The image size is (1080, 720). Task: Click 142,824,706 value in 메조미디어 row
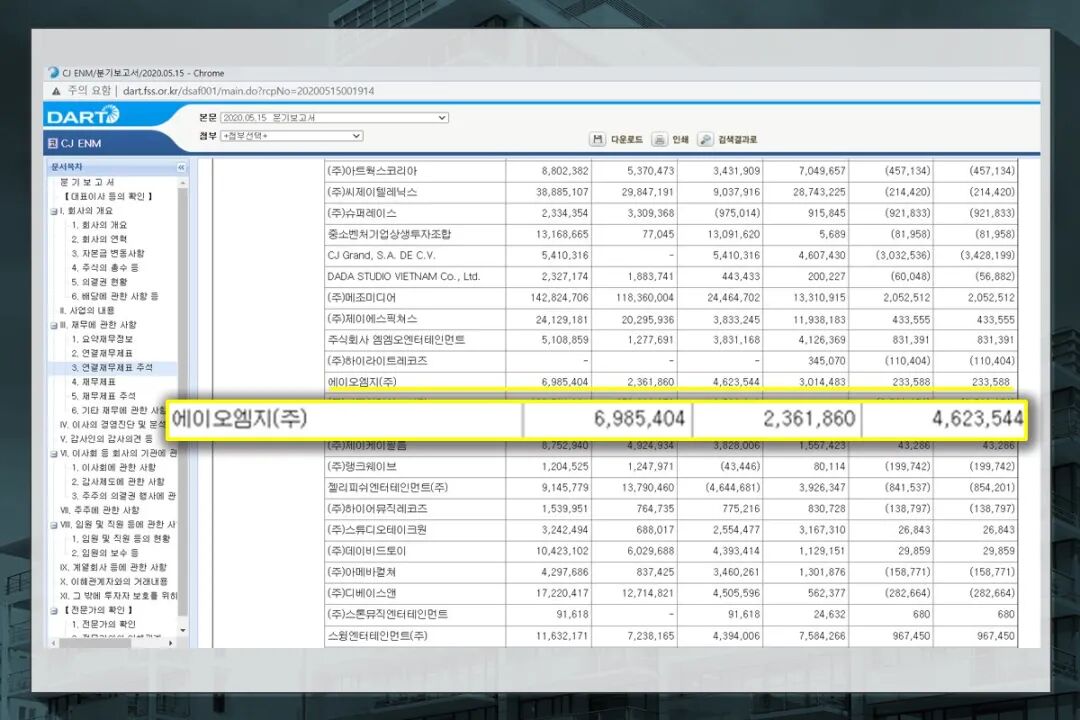click(559, 298)
